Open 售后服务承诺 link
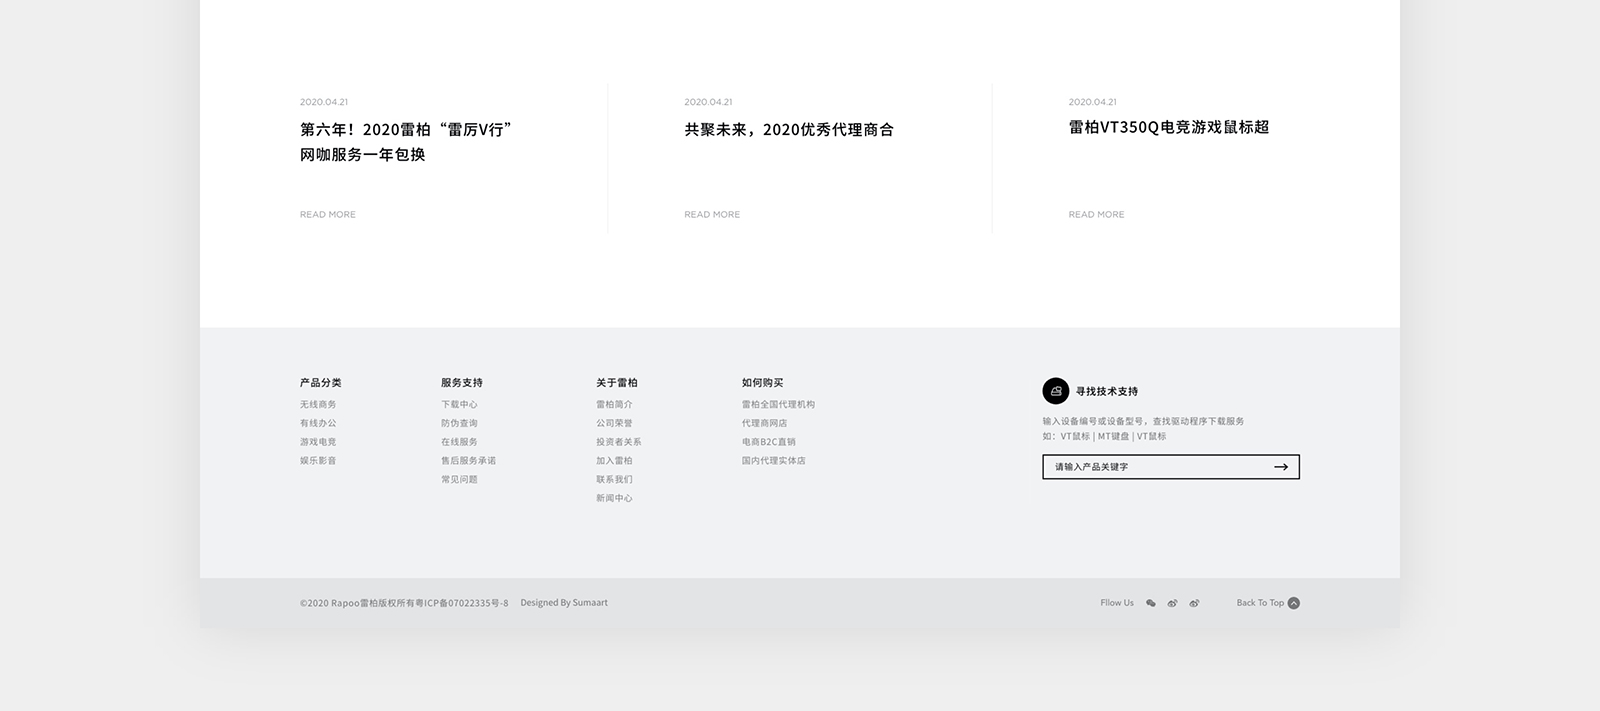 click(468, 461)
